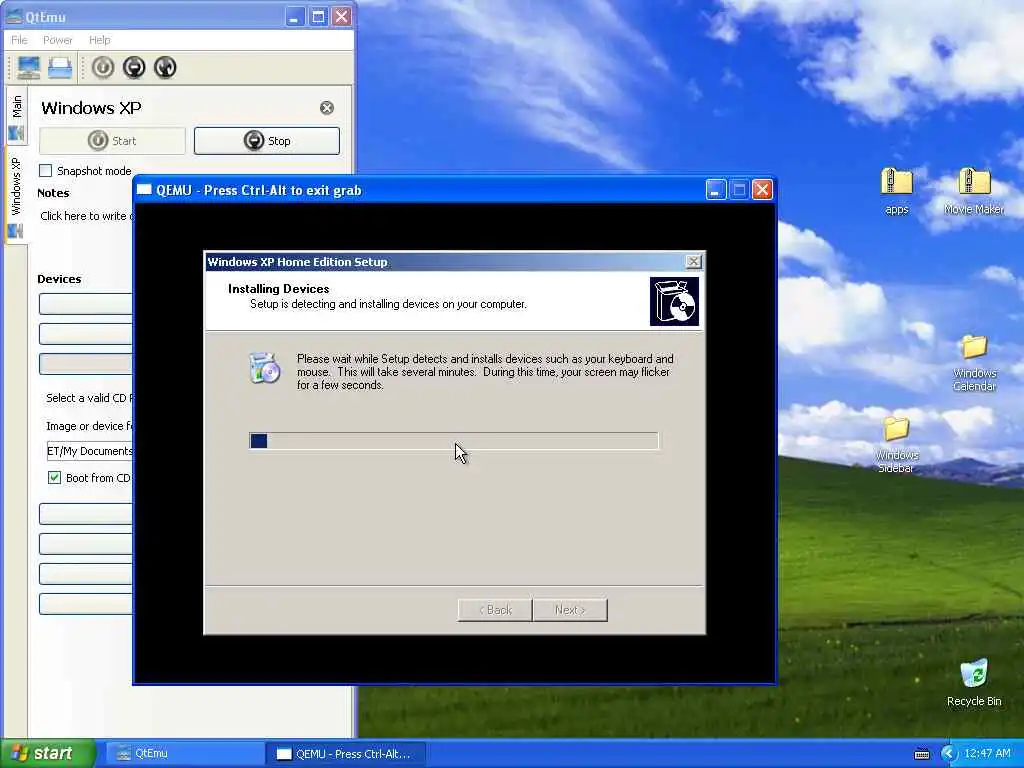The image size is (1024, 768).
Task: Open the Help menu in QtEmu
Action: pos(100,40)
